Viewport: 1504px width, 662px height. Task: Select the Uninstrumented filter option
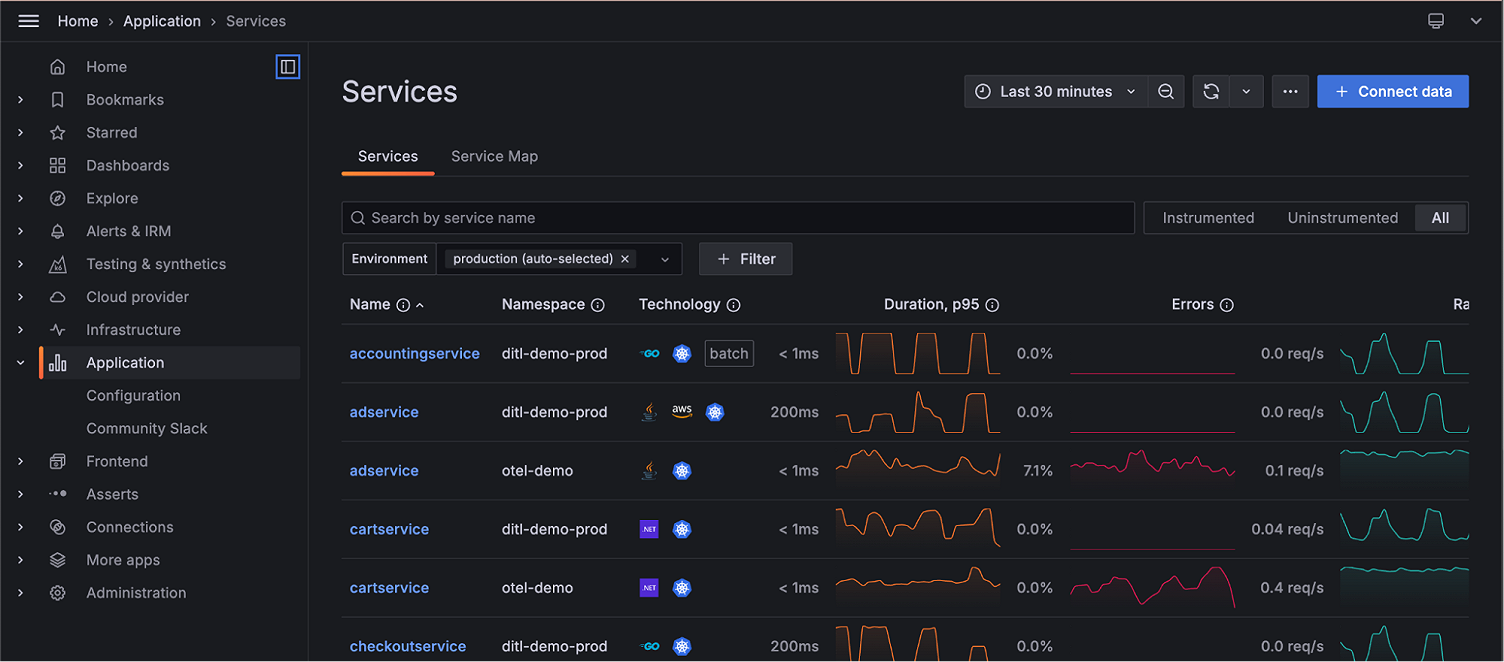[x=1342, y=218]
